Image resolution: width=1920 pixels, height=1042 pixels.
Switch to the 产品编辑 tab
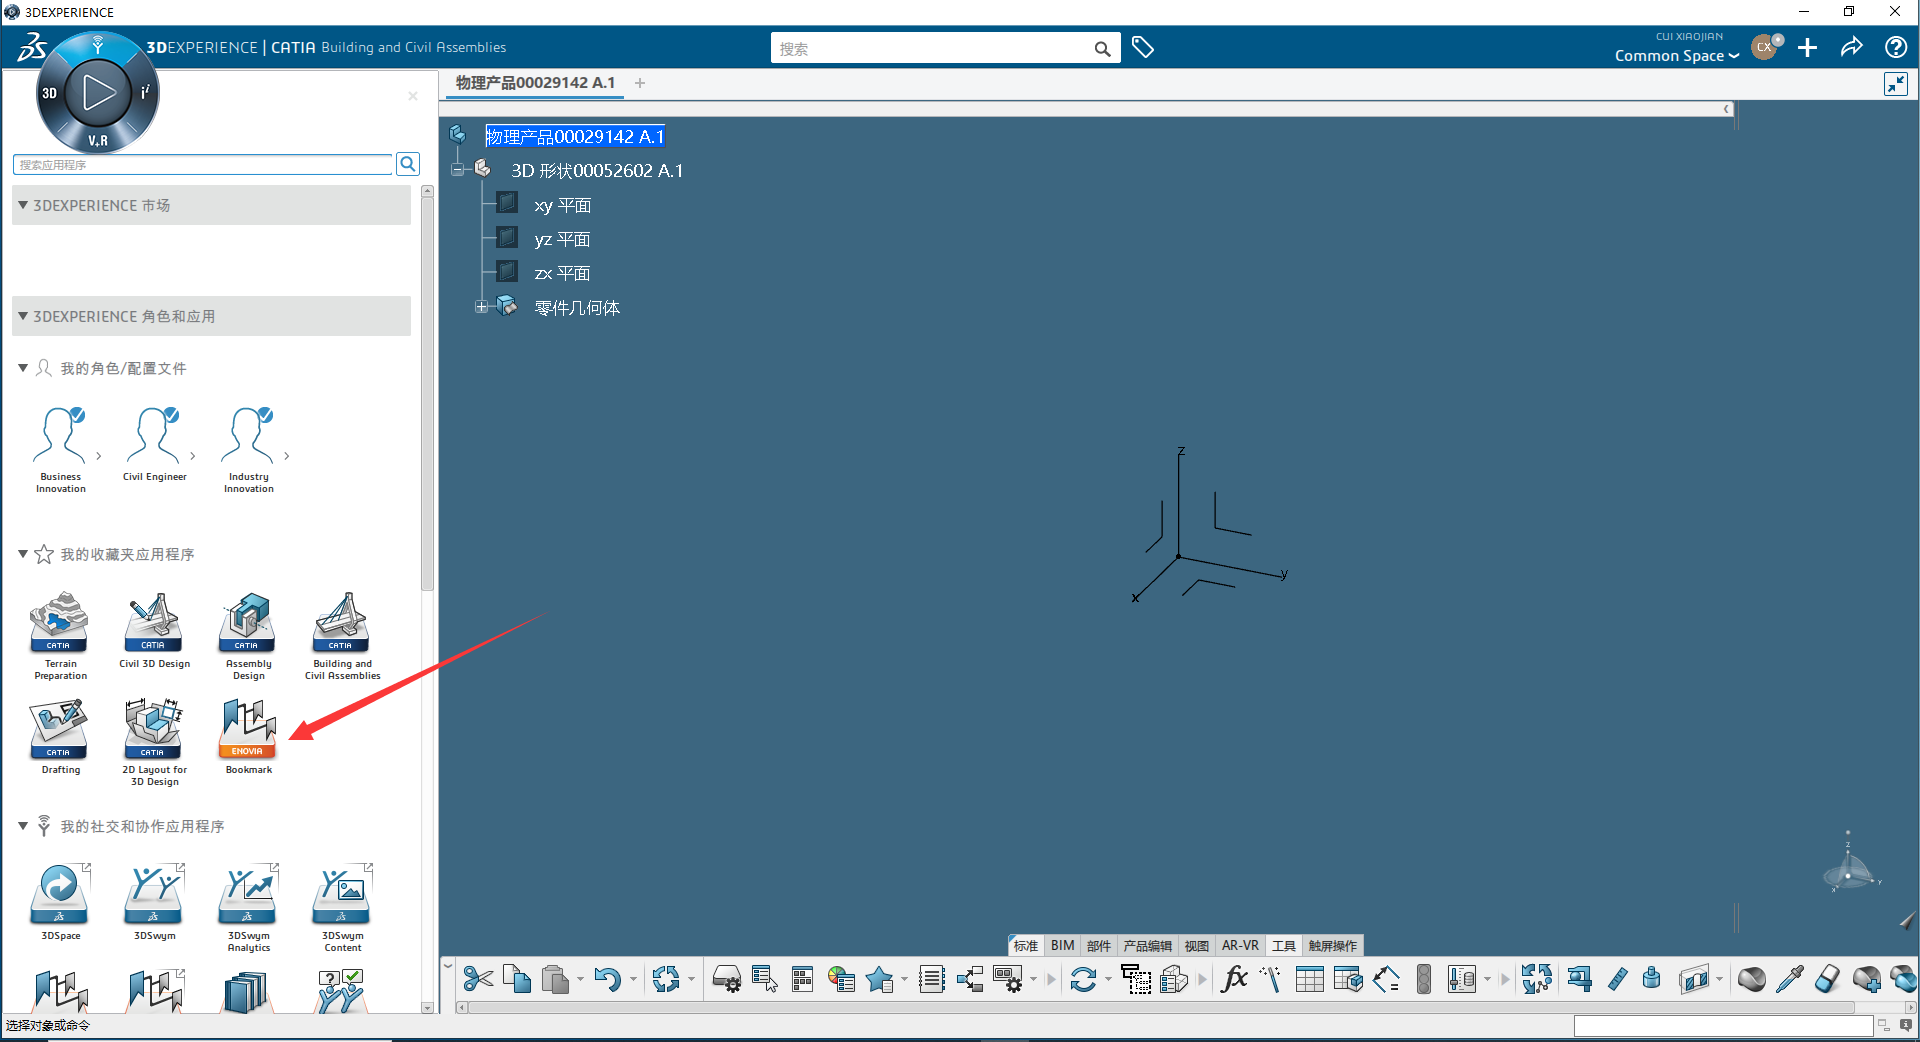coord(1146,945)
